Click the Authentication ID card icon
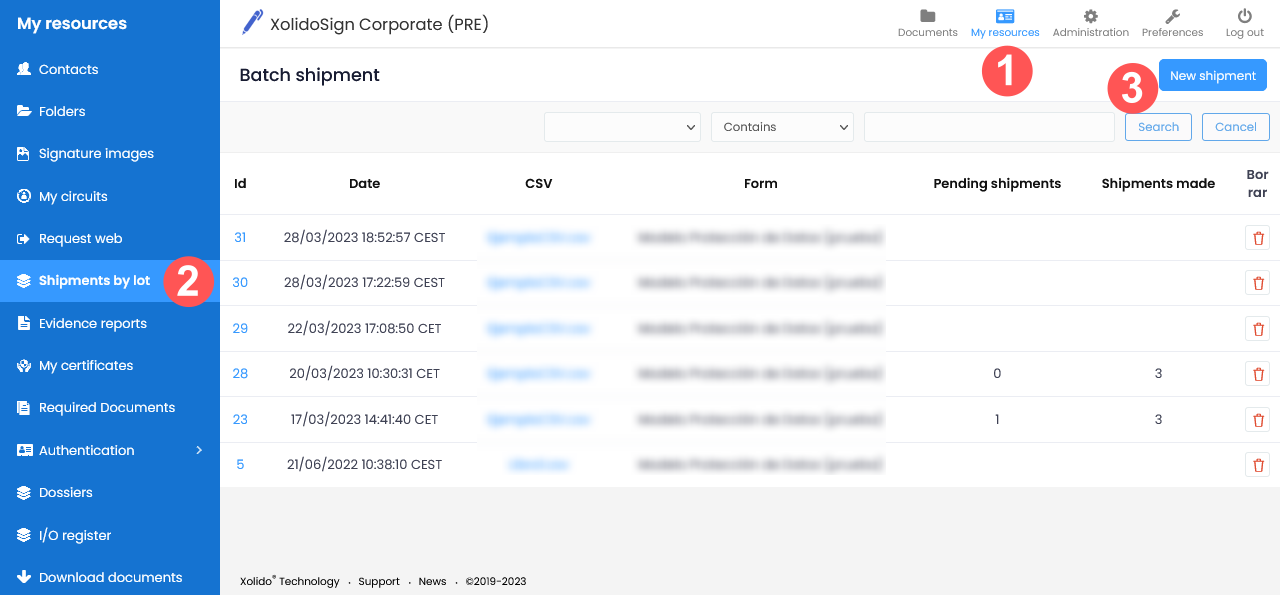 [x=24, y=450]
